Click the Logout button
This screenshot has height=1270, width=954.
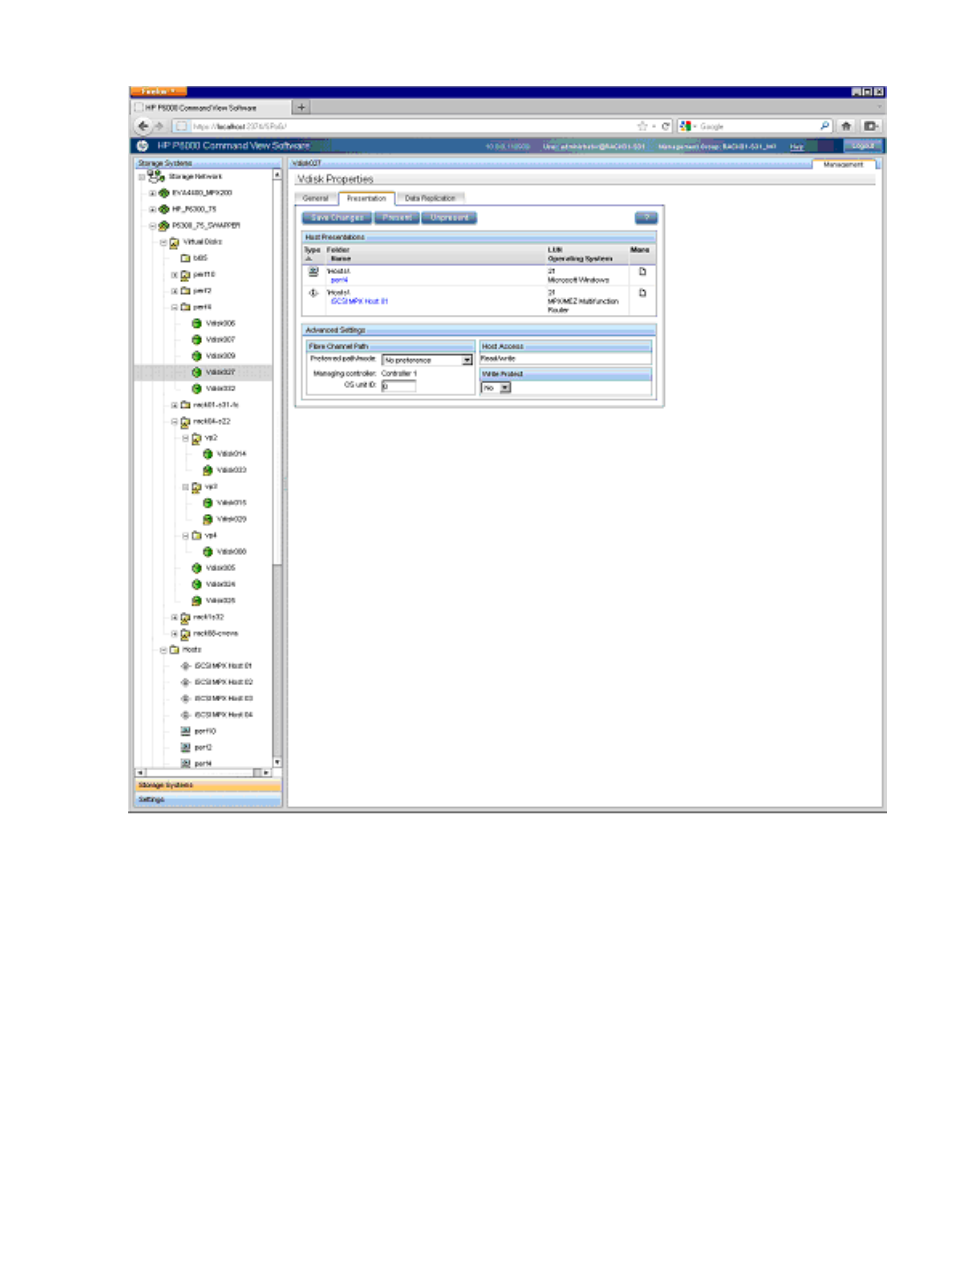tap(863, 146)
